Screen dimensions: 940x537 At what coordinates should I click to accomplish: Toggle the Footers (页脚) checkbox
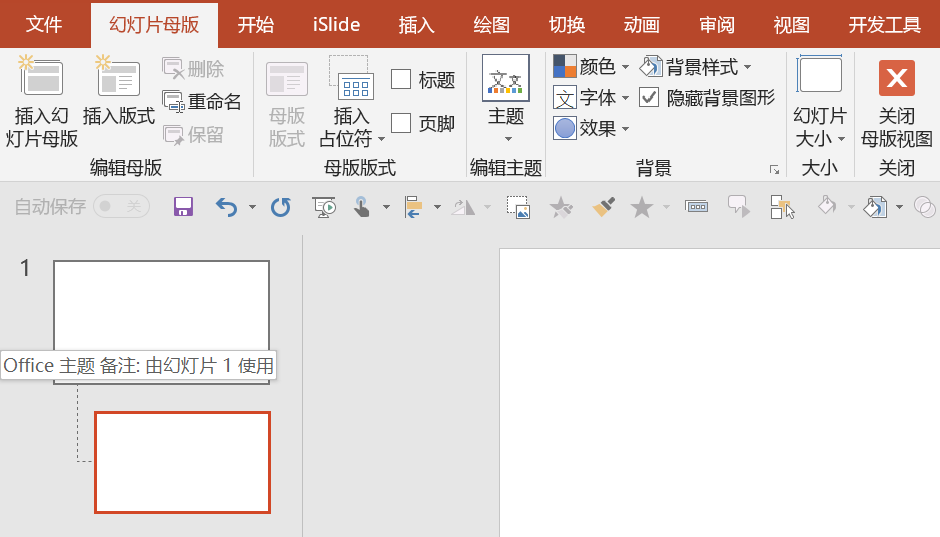400,123
